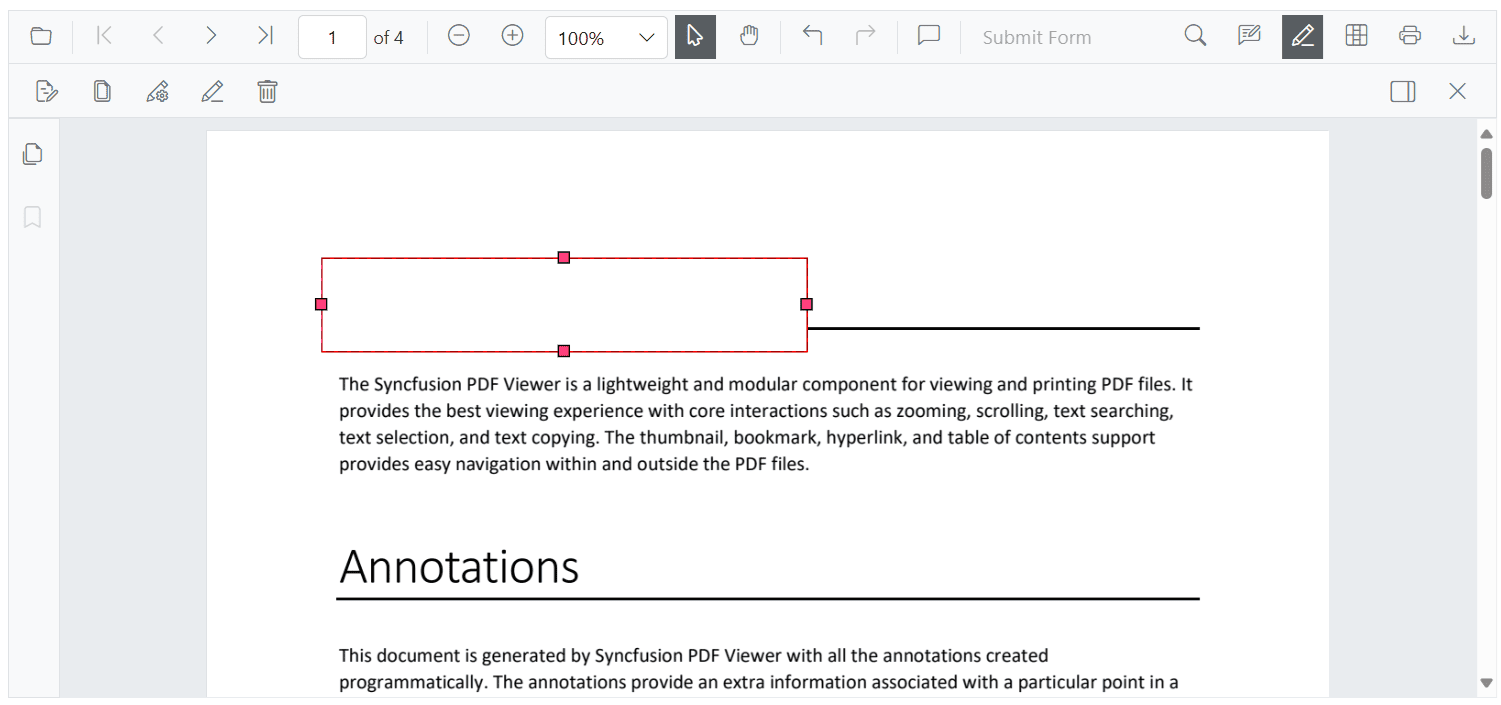Viewport: 1501px width, 705px height.
Task: Click the page number input field
Action: [x=332, y=37]
